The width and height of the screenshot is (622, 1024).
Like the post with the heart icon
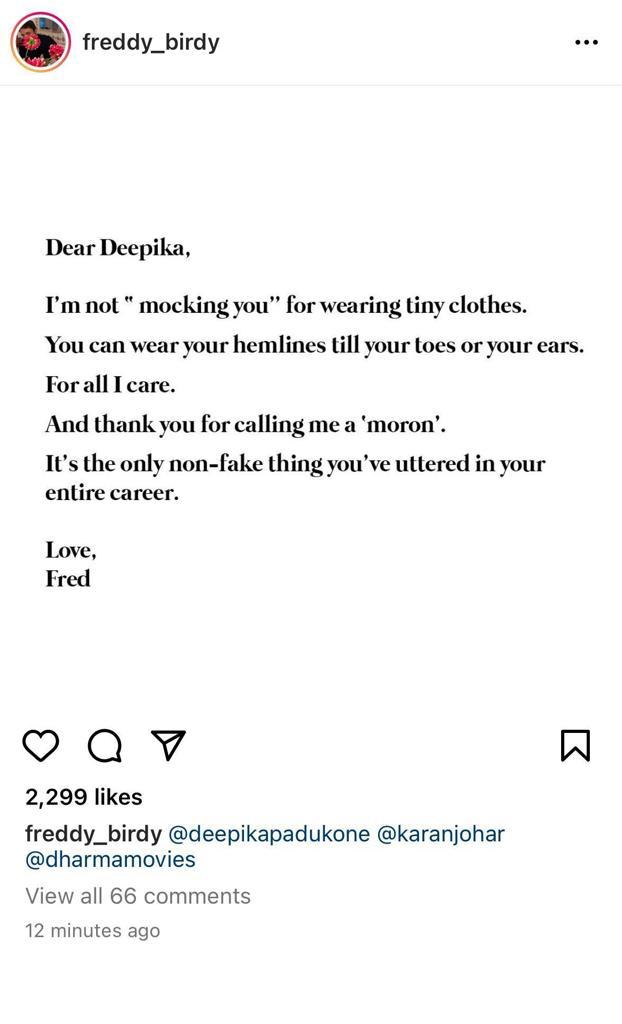coord(41,746)
